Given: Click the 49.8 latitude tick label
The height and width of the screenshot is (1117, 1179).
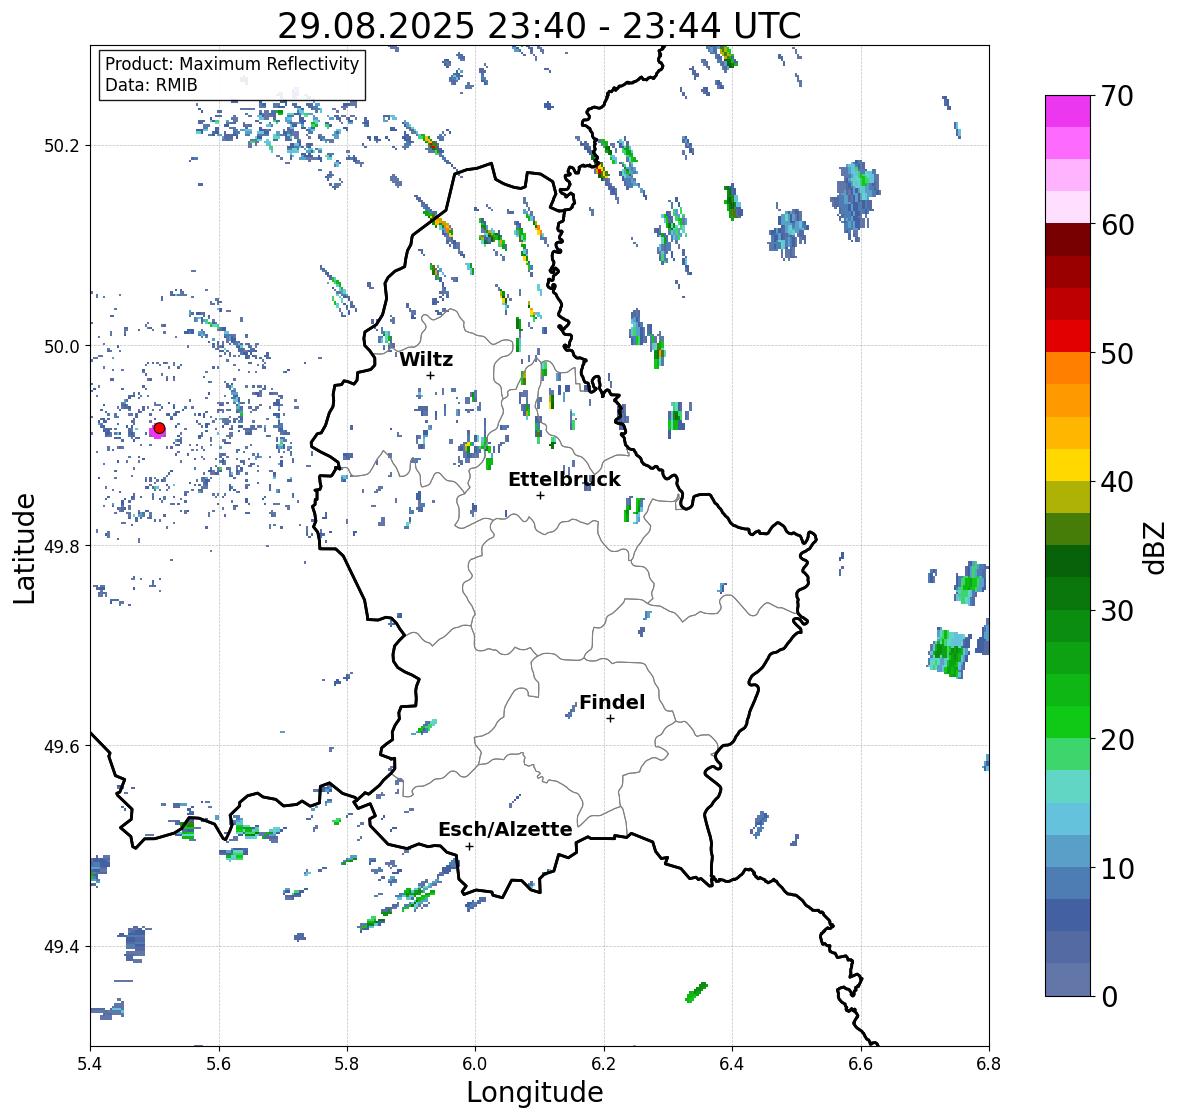Looking at the screenshot, I should 62,546.
